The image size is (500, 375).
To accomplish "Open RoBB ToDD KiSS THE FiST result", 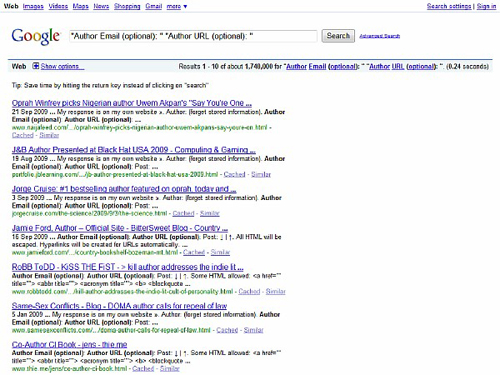I will click(128, 267).
